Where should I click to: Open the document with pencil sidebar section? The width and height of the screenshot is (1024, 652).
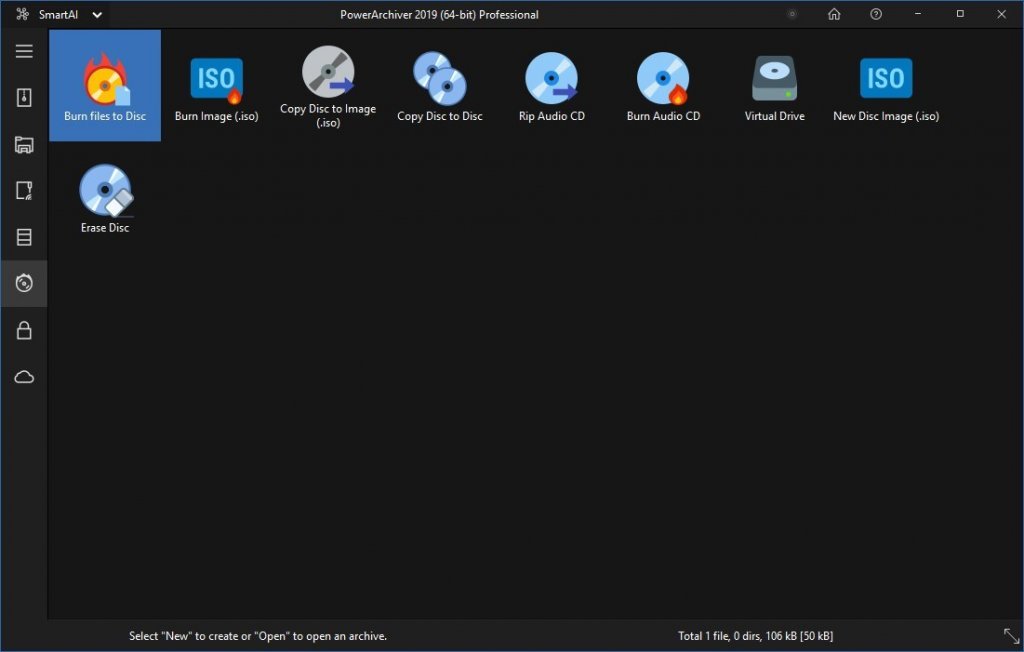pyautogui.click(x=24, y=191)
